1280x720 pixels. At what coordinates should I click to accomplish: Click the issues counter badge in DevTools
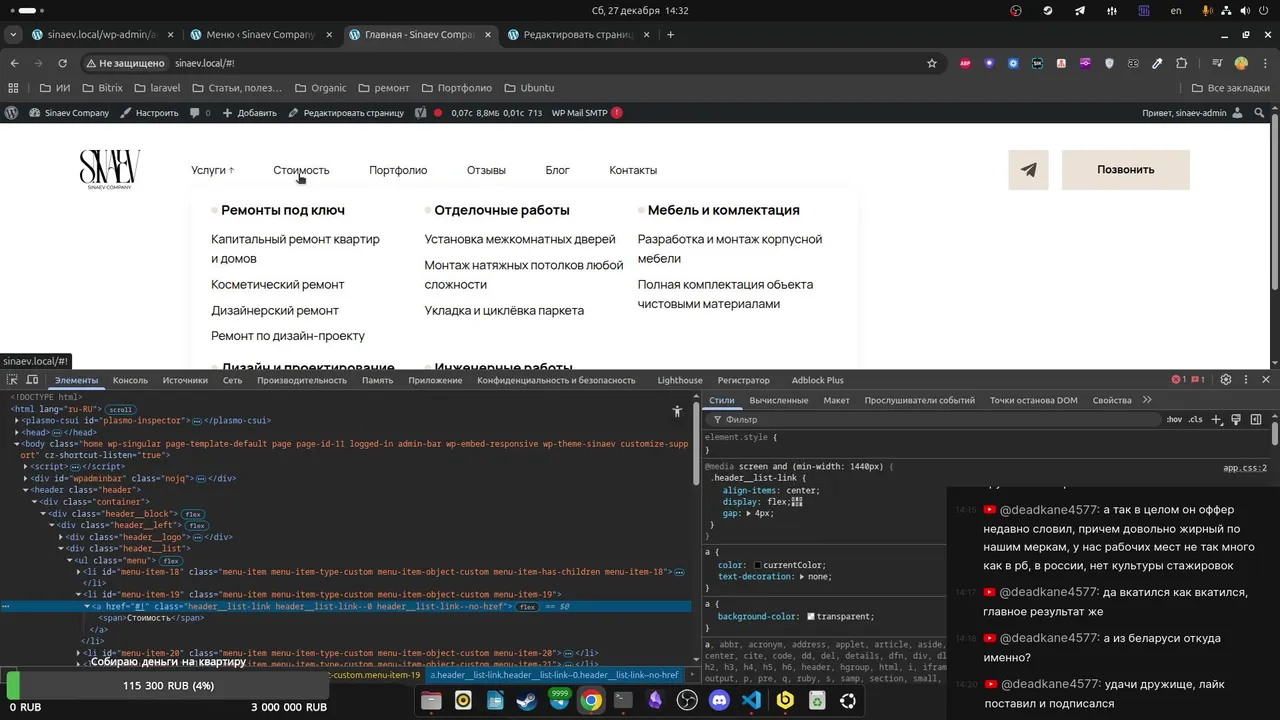coord(1198,380)
